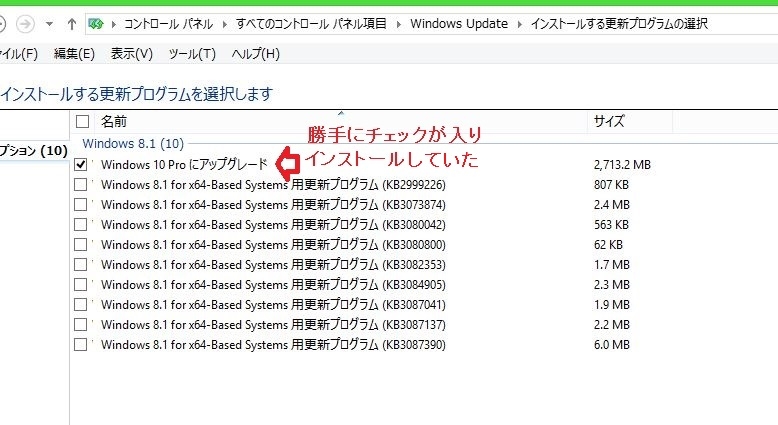The image size is (778, 425).
Task: Uncheck Windows 10 Pro にアップグレード
Action: pyautogui.click(x=80, y=164)
